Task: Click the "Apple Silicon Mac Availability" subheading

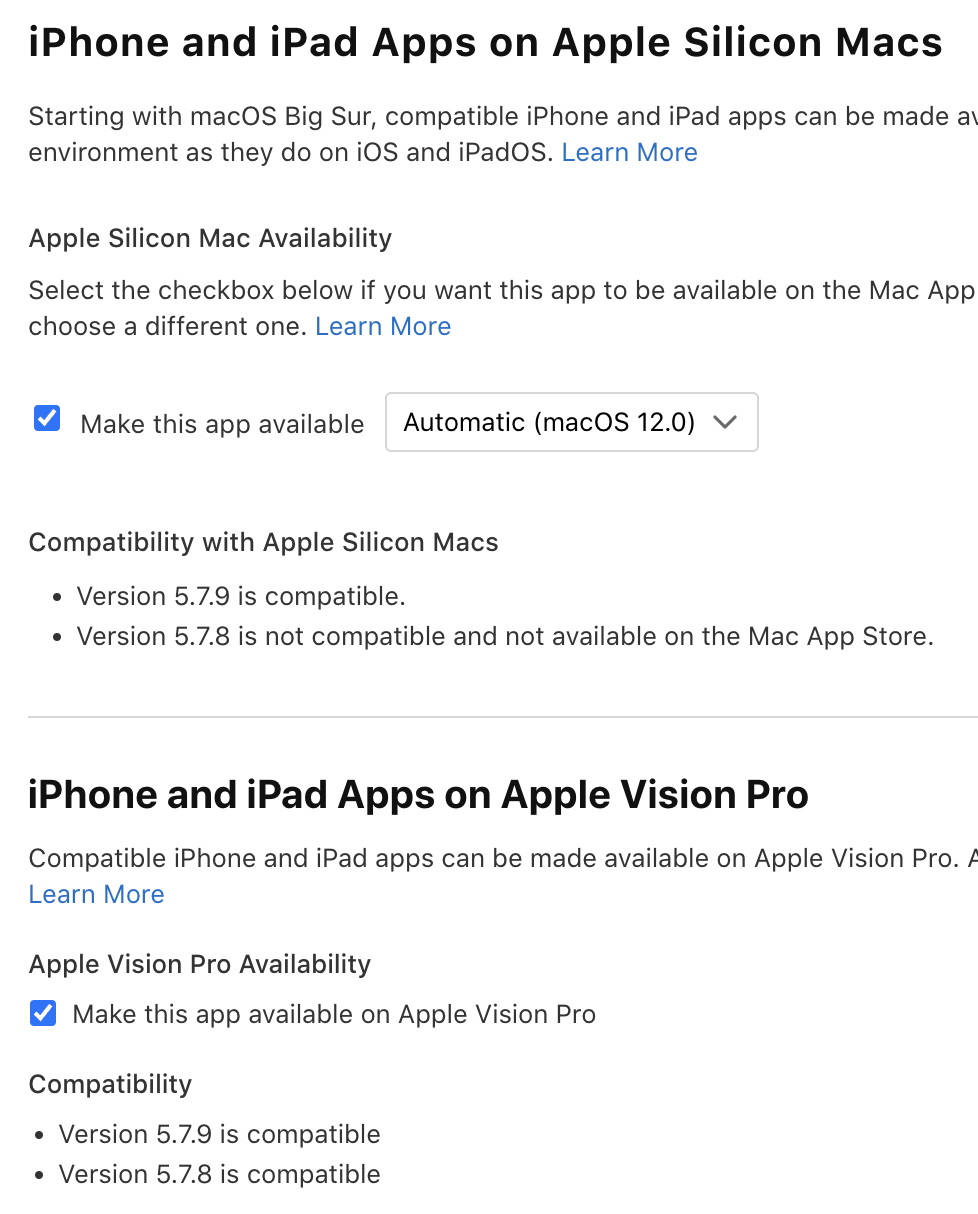Action: tap(210, 239)
